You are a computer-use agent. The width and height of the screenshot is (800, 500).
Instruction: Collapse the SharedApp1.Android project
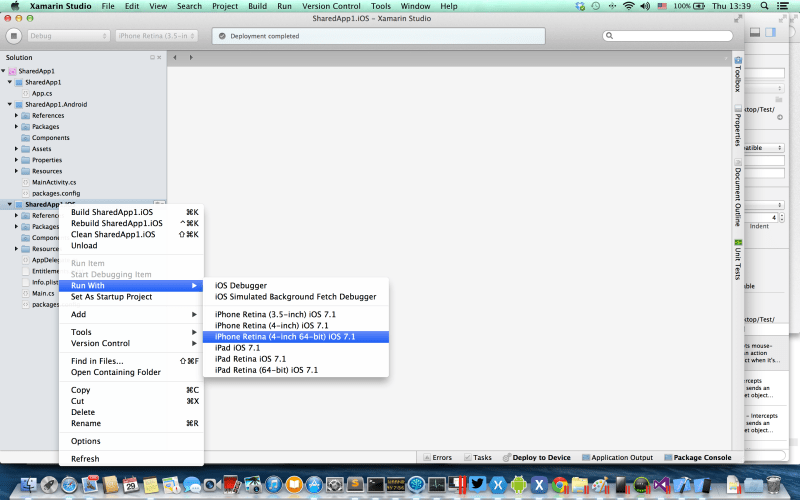[x=10, y=104]
